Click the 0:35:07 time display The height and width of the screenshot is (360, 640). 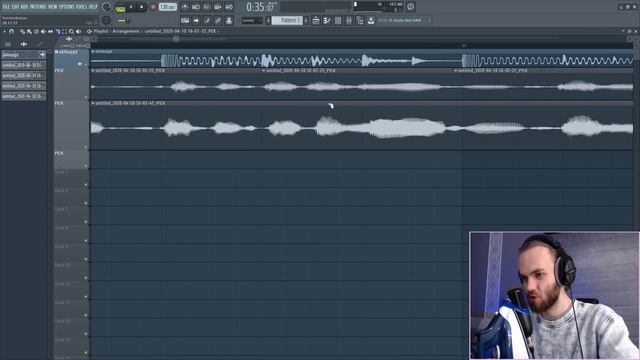click(x=261, y=7)
